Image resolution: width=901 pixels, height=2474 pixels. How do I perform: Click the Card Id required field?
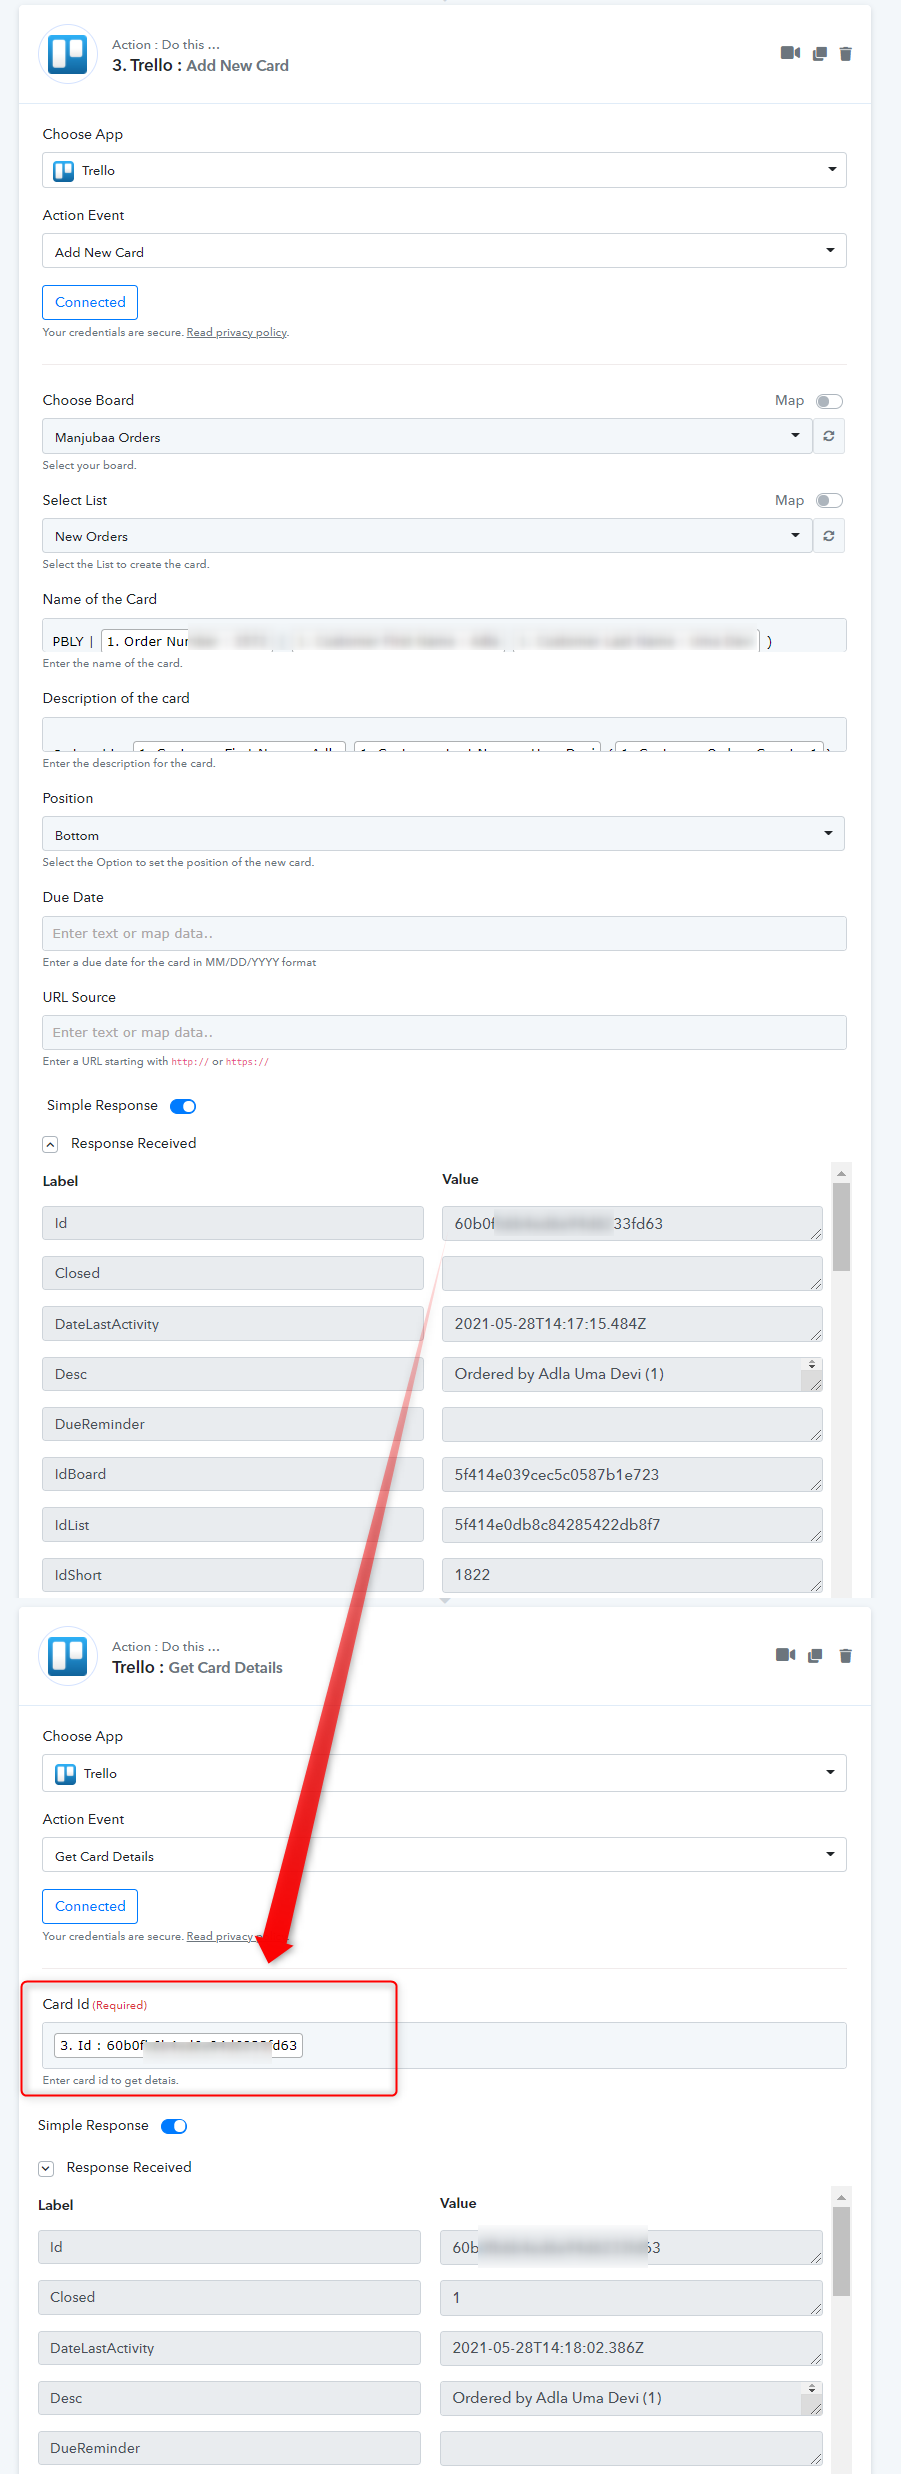pyautogui.click(x=444, y=2045)
